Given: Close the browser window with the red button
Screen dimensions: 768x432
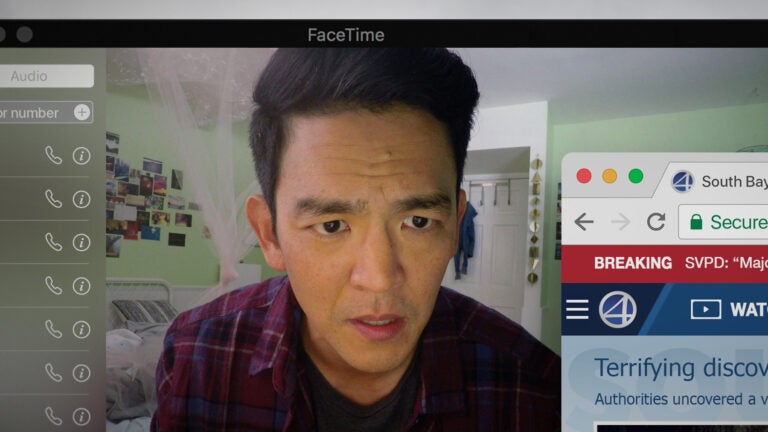Looking at the screenshot, I should point(583,176).
